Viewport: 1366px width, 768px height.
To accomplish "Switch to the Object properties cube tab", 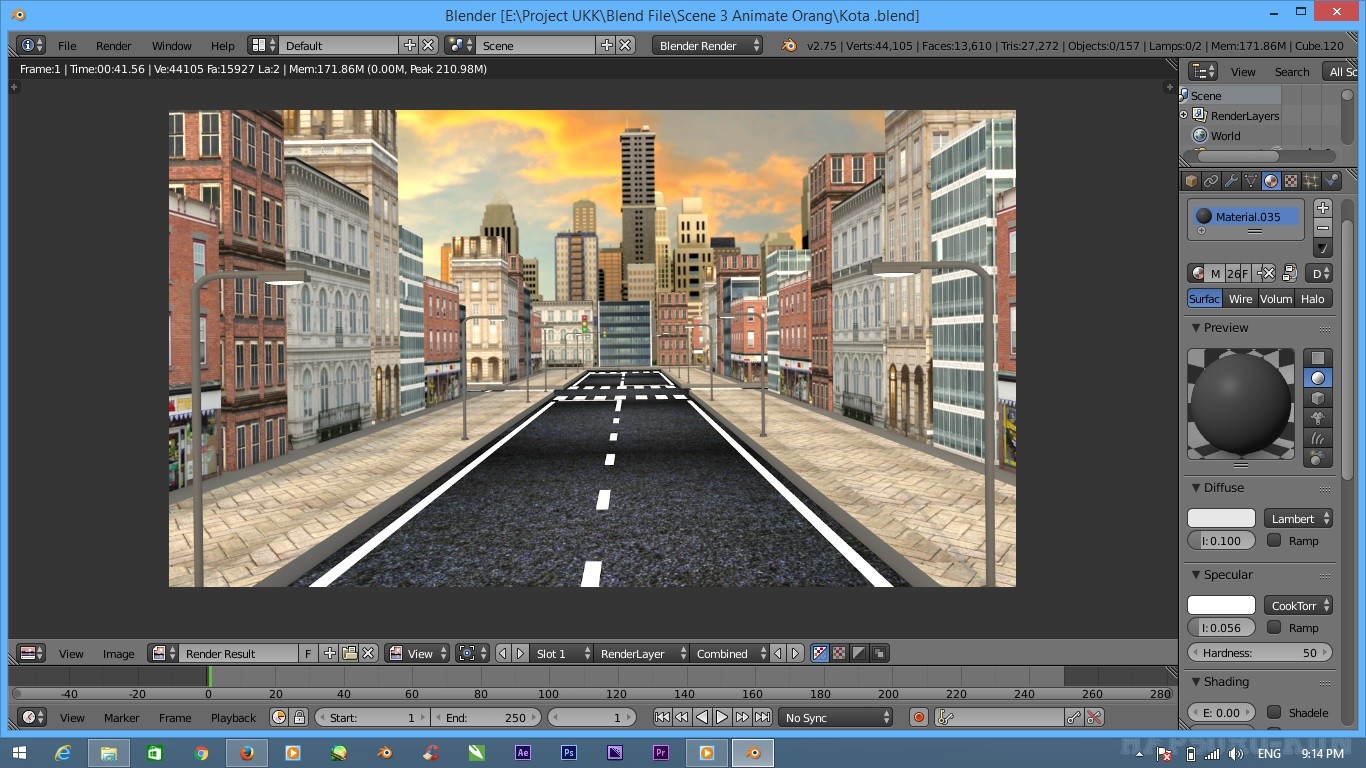I will click(1191, 180).
